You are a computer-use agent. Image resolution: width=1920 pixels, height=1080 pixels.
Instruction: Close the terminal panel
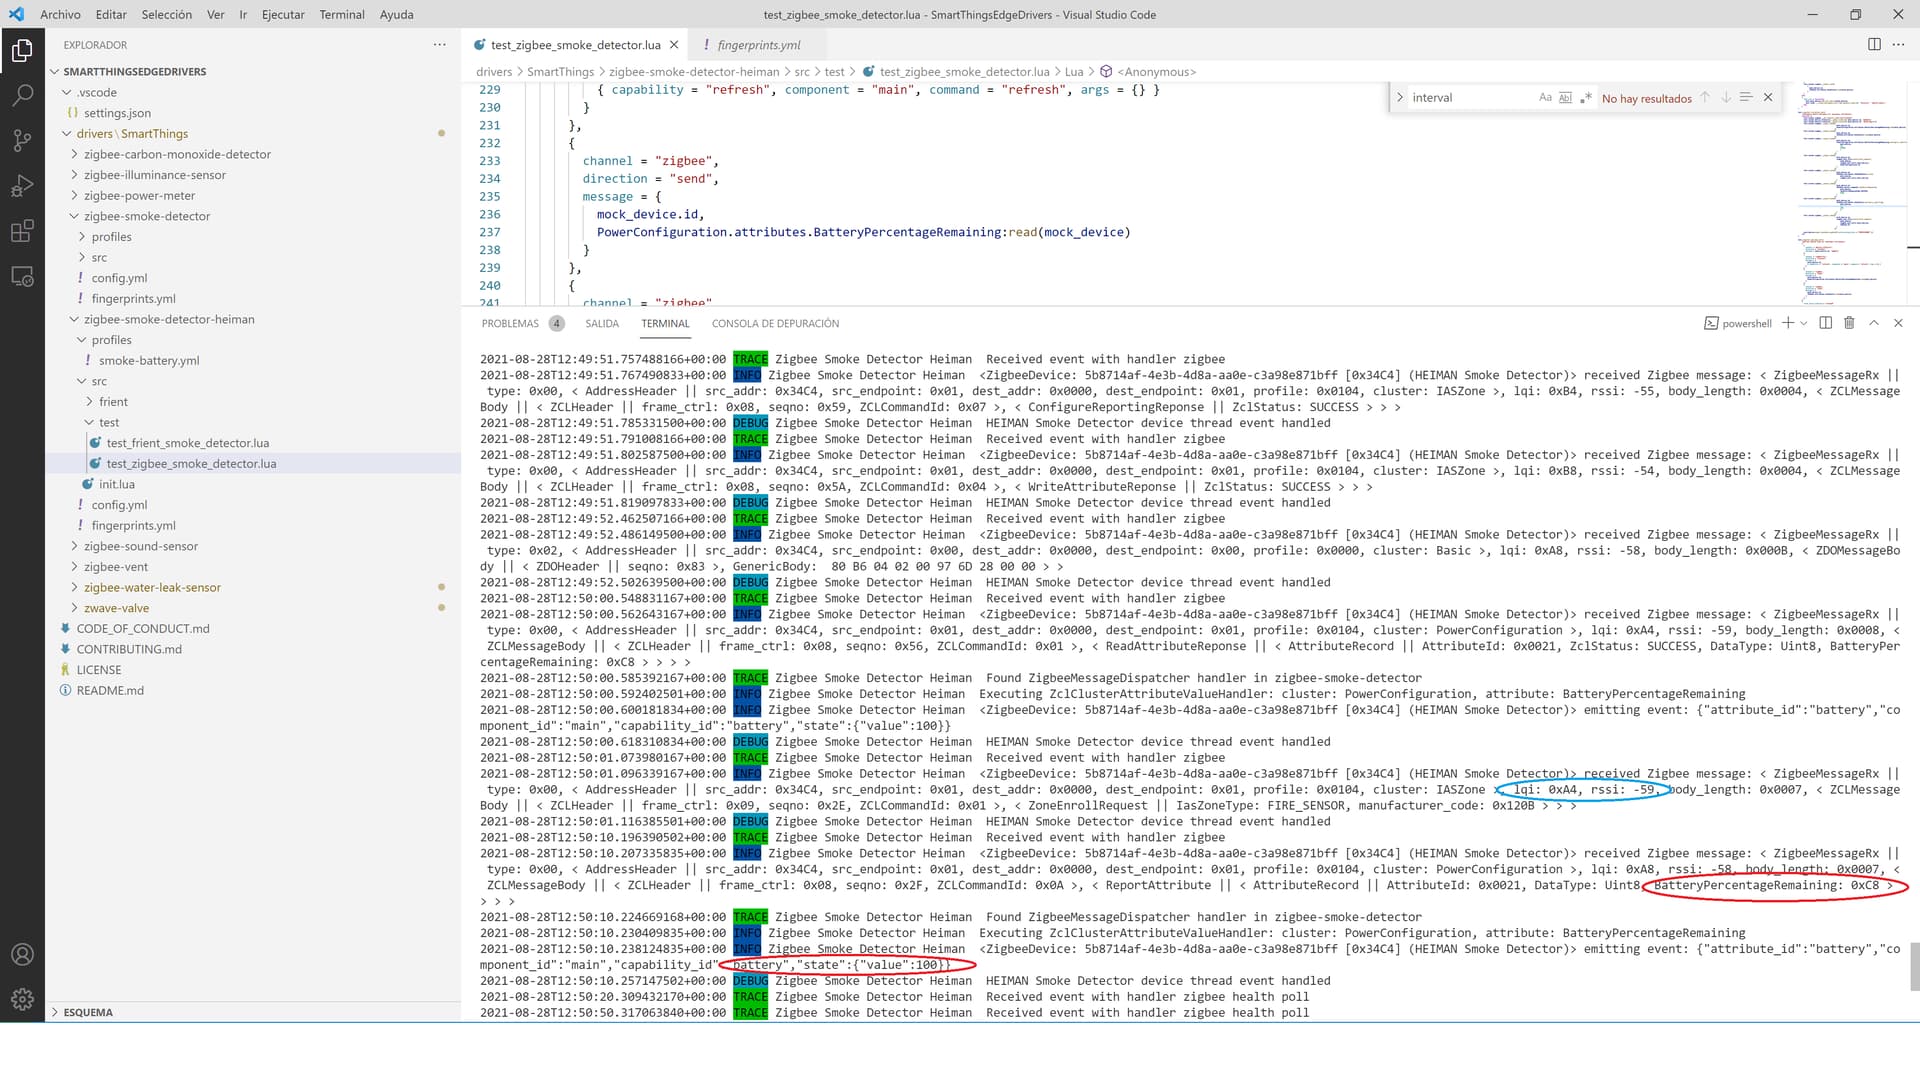pyautogui.click(x=1898, y=323)
